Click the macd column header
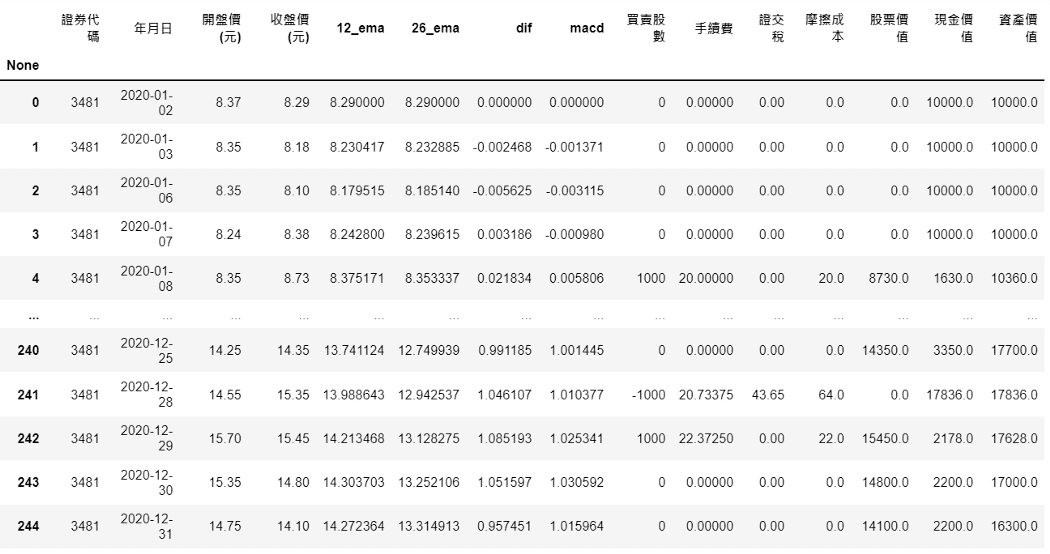This screenshot has height=554, width=1050. coord(587,28)
